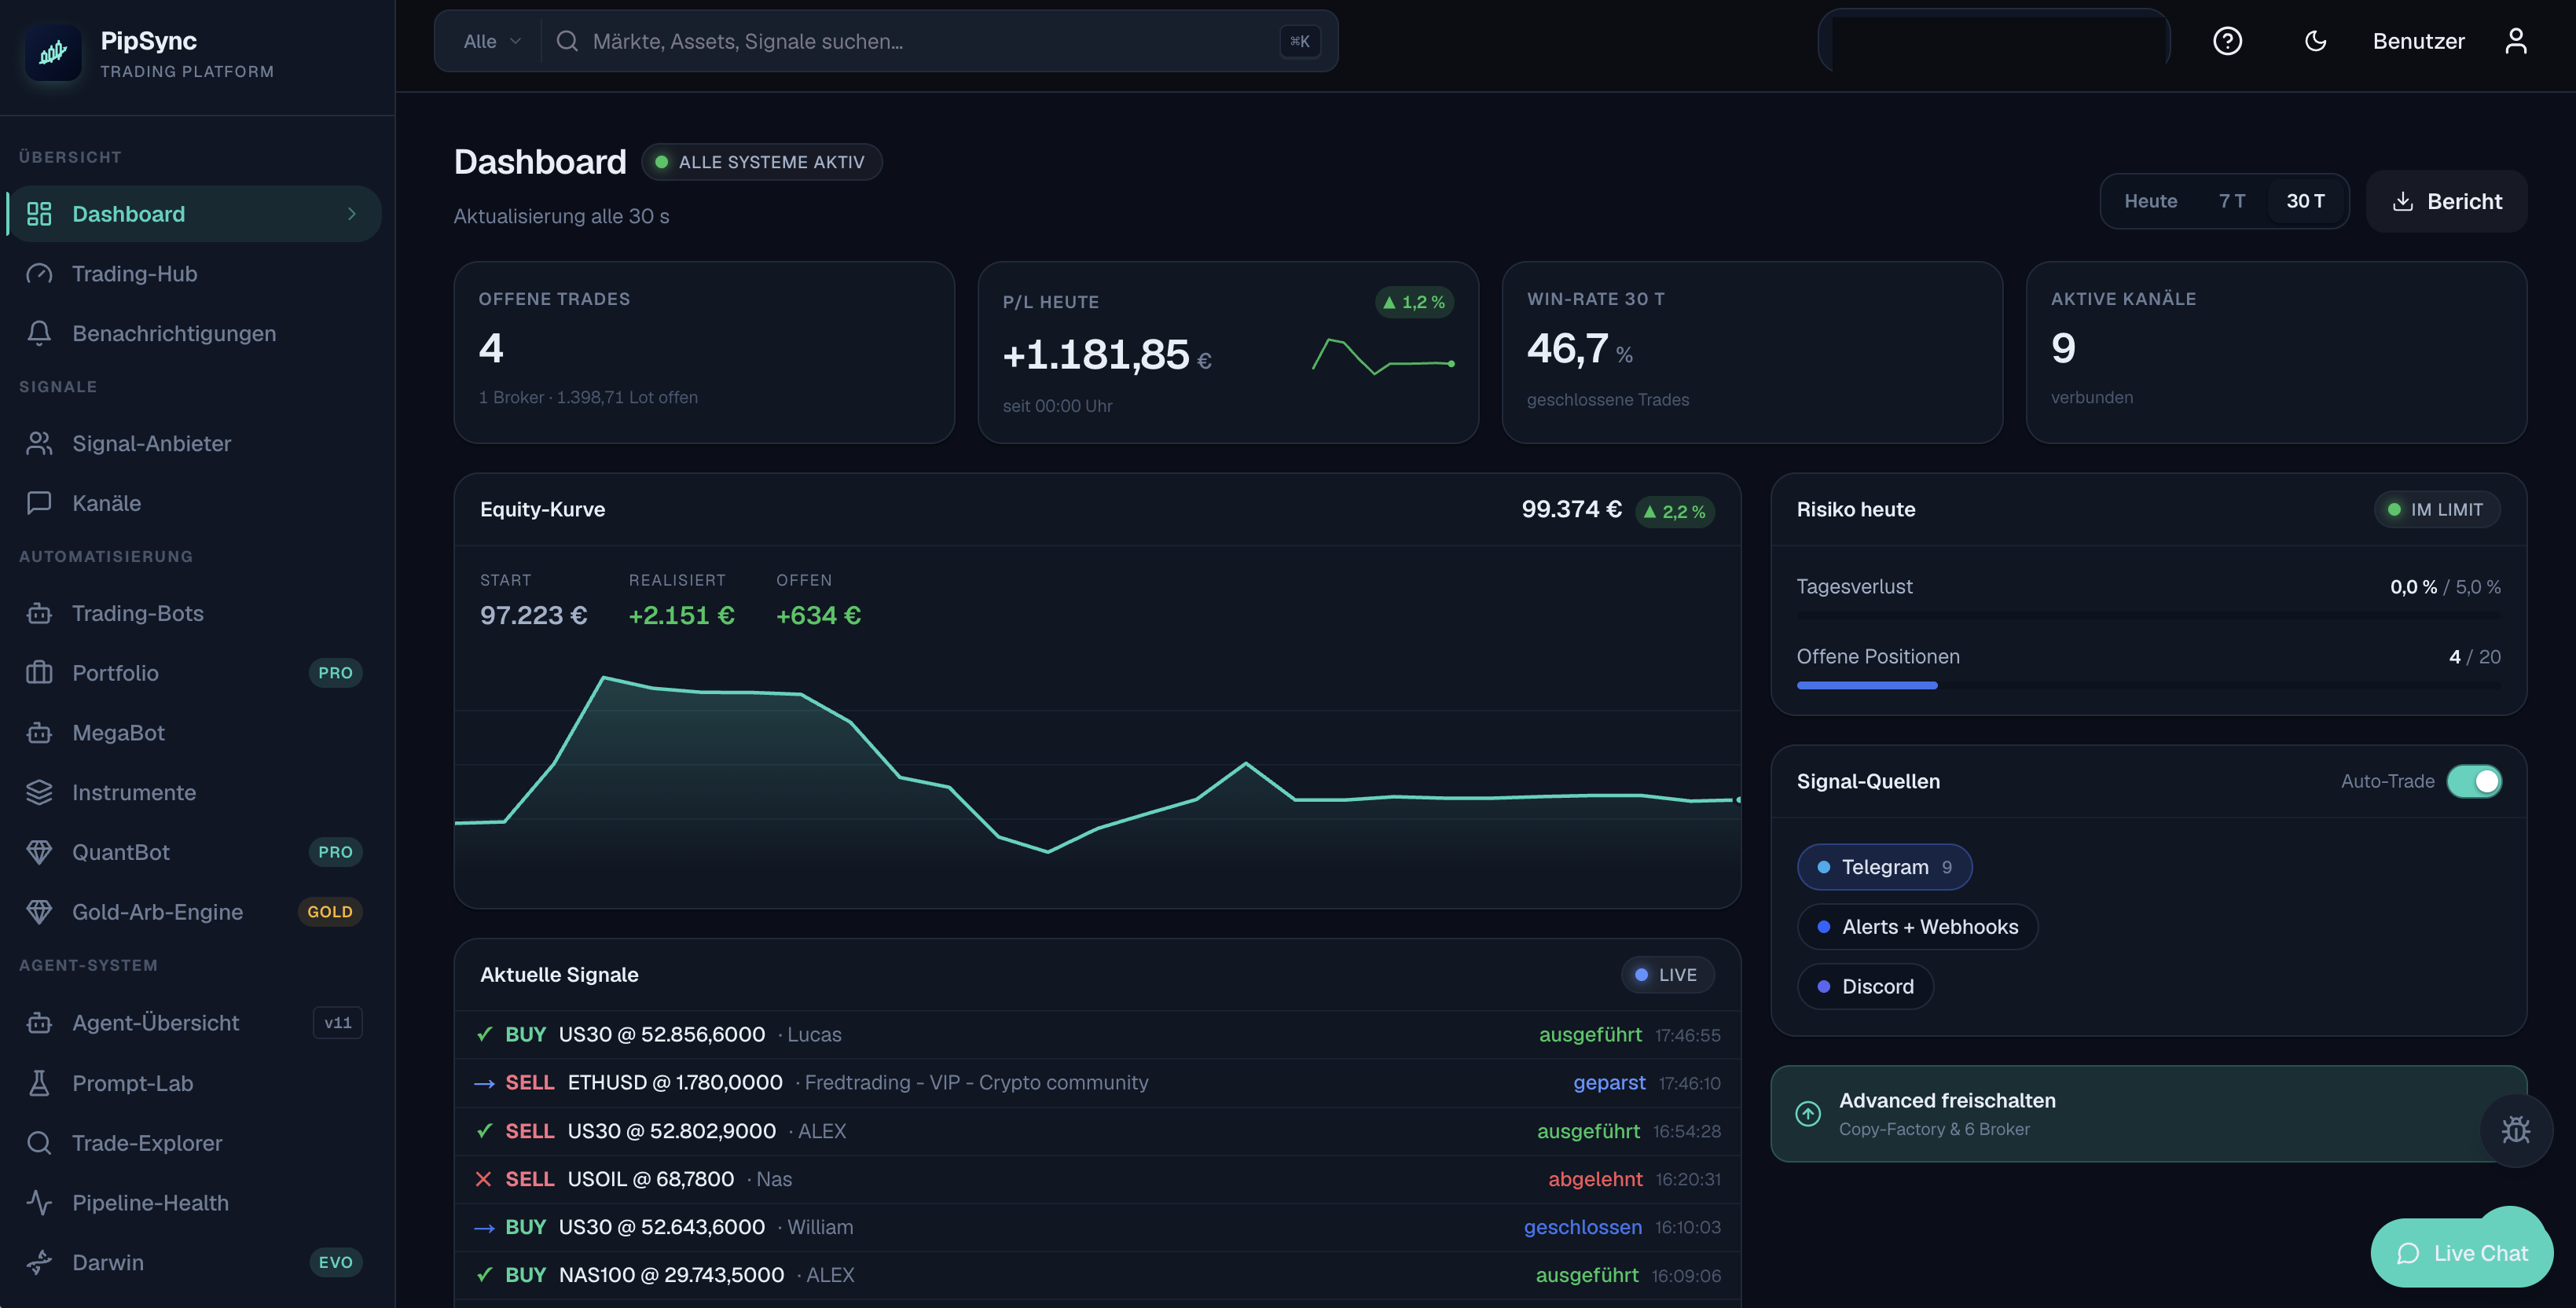Expand Advanced freischalten upgrade panel
The width and height of the screenshot is (2576, 1308).
click(x=2148, y=1114)
